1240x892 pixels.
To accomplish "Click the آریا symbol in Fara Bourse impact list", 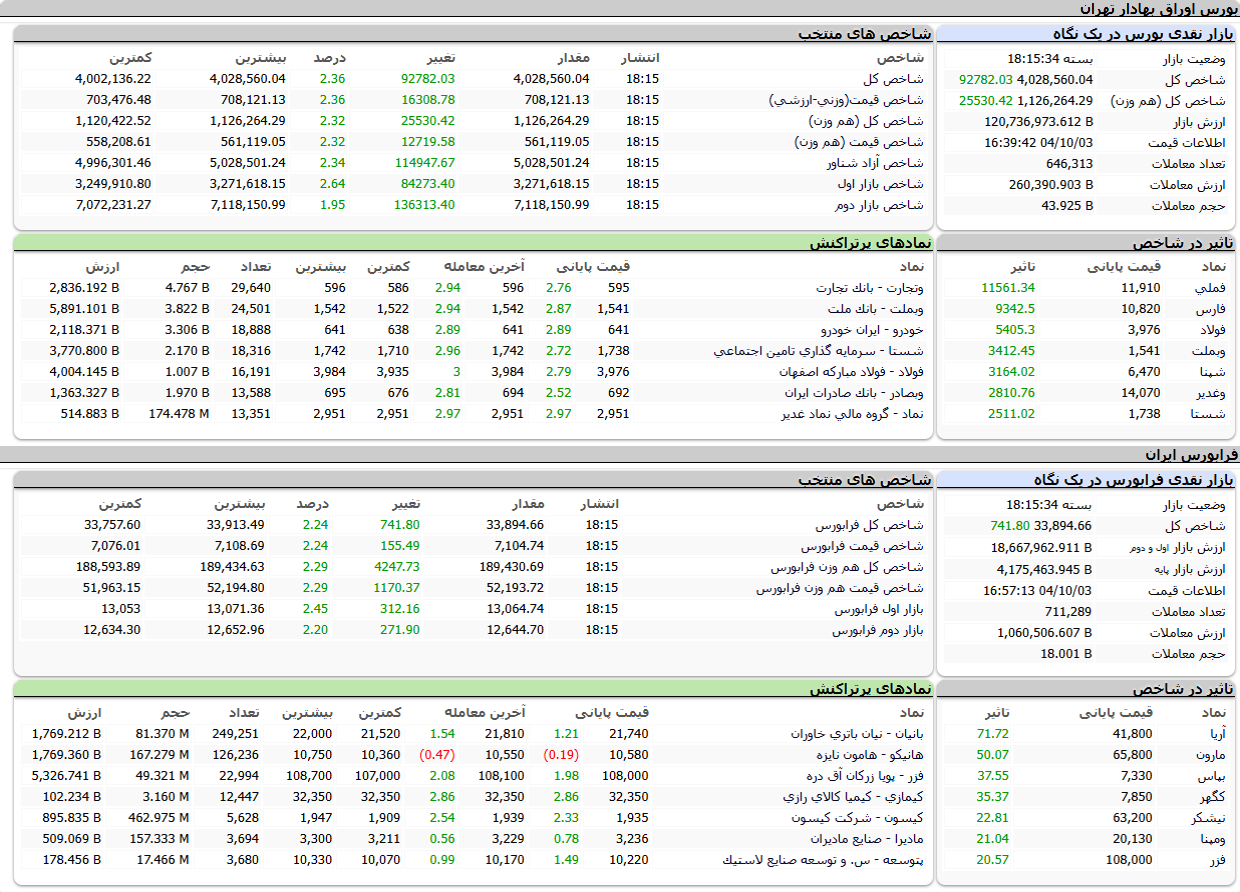I will pos(1216,734).
